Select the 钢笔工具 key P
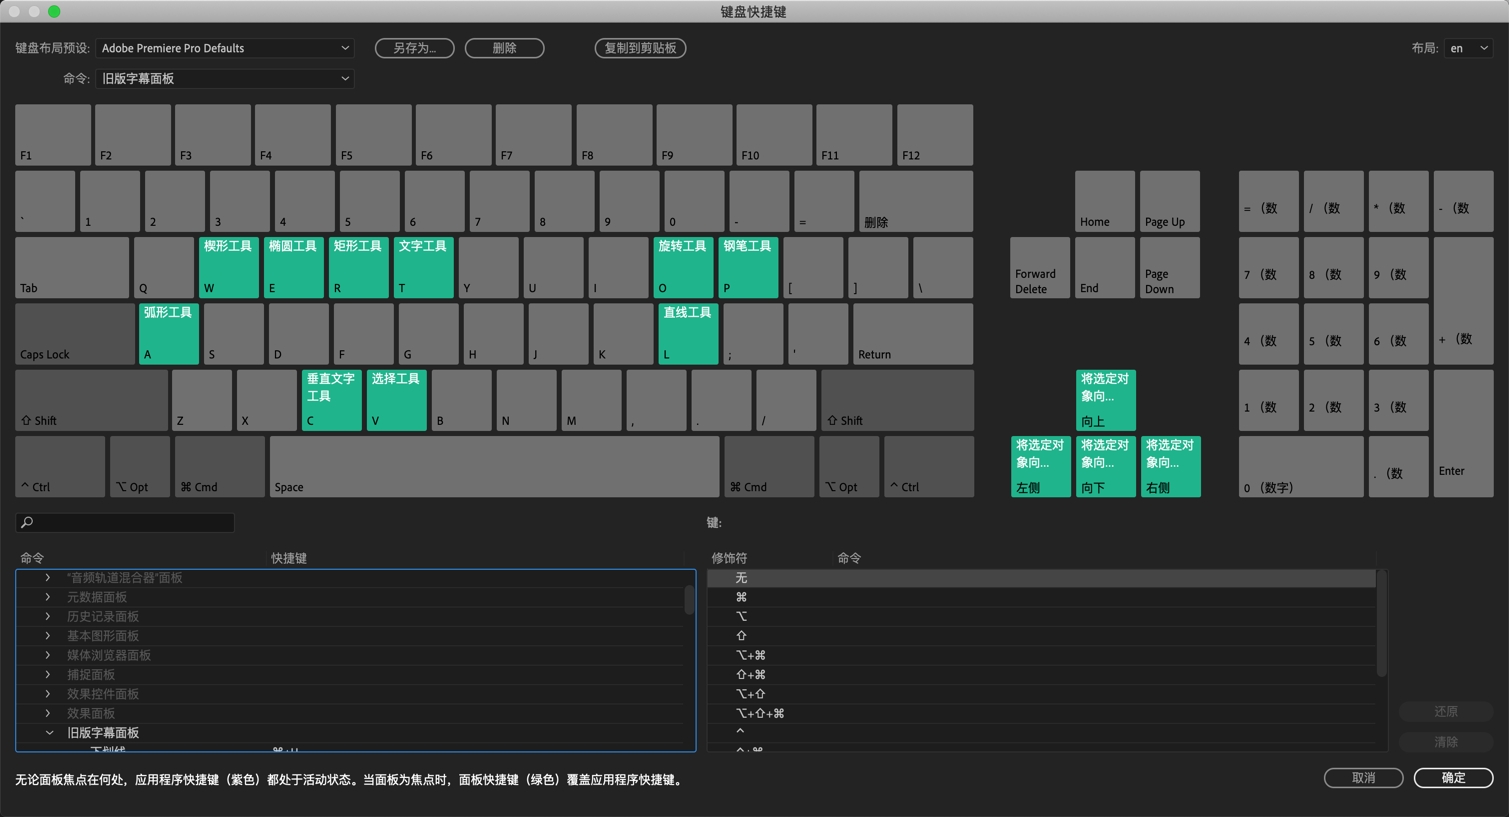The image size is (1509, 817). tap(748, 267)
